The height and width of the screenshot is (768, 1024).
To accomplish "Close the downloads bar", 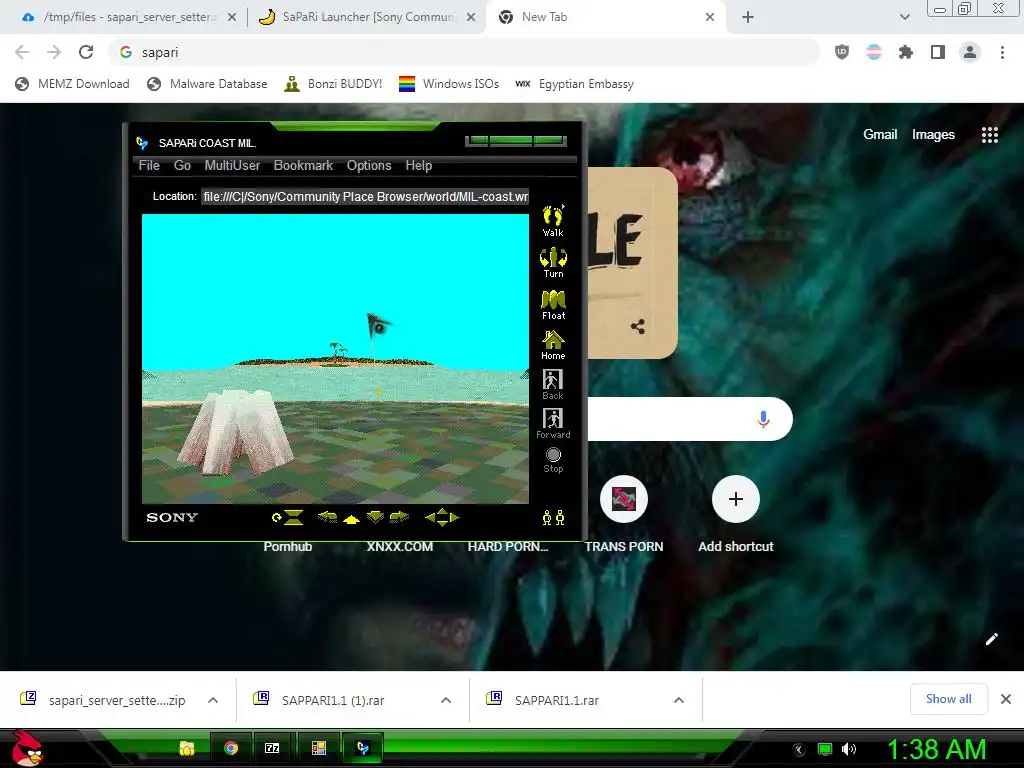I will point(1006,699).
